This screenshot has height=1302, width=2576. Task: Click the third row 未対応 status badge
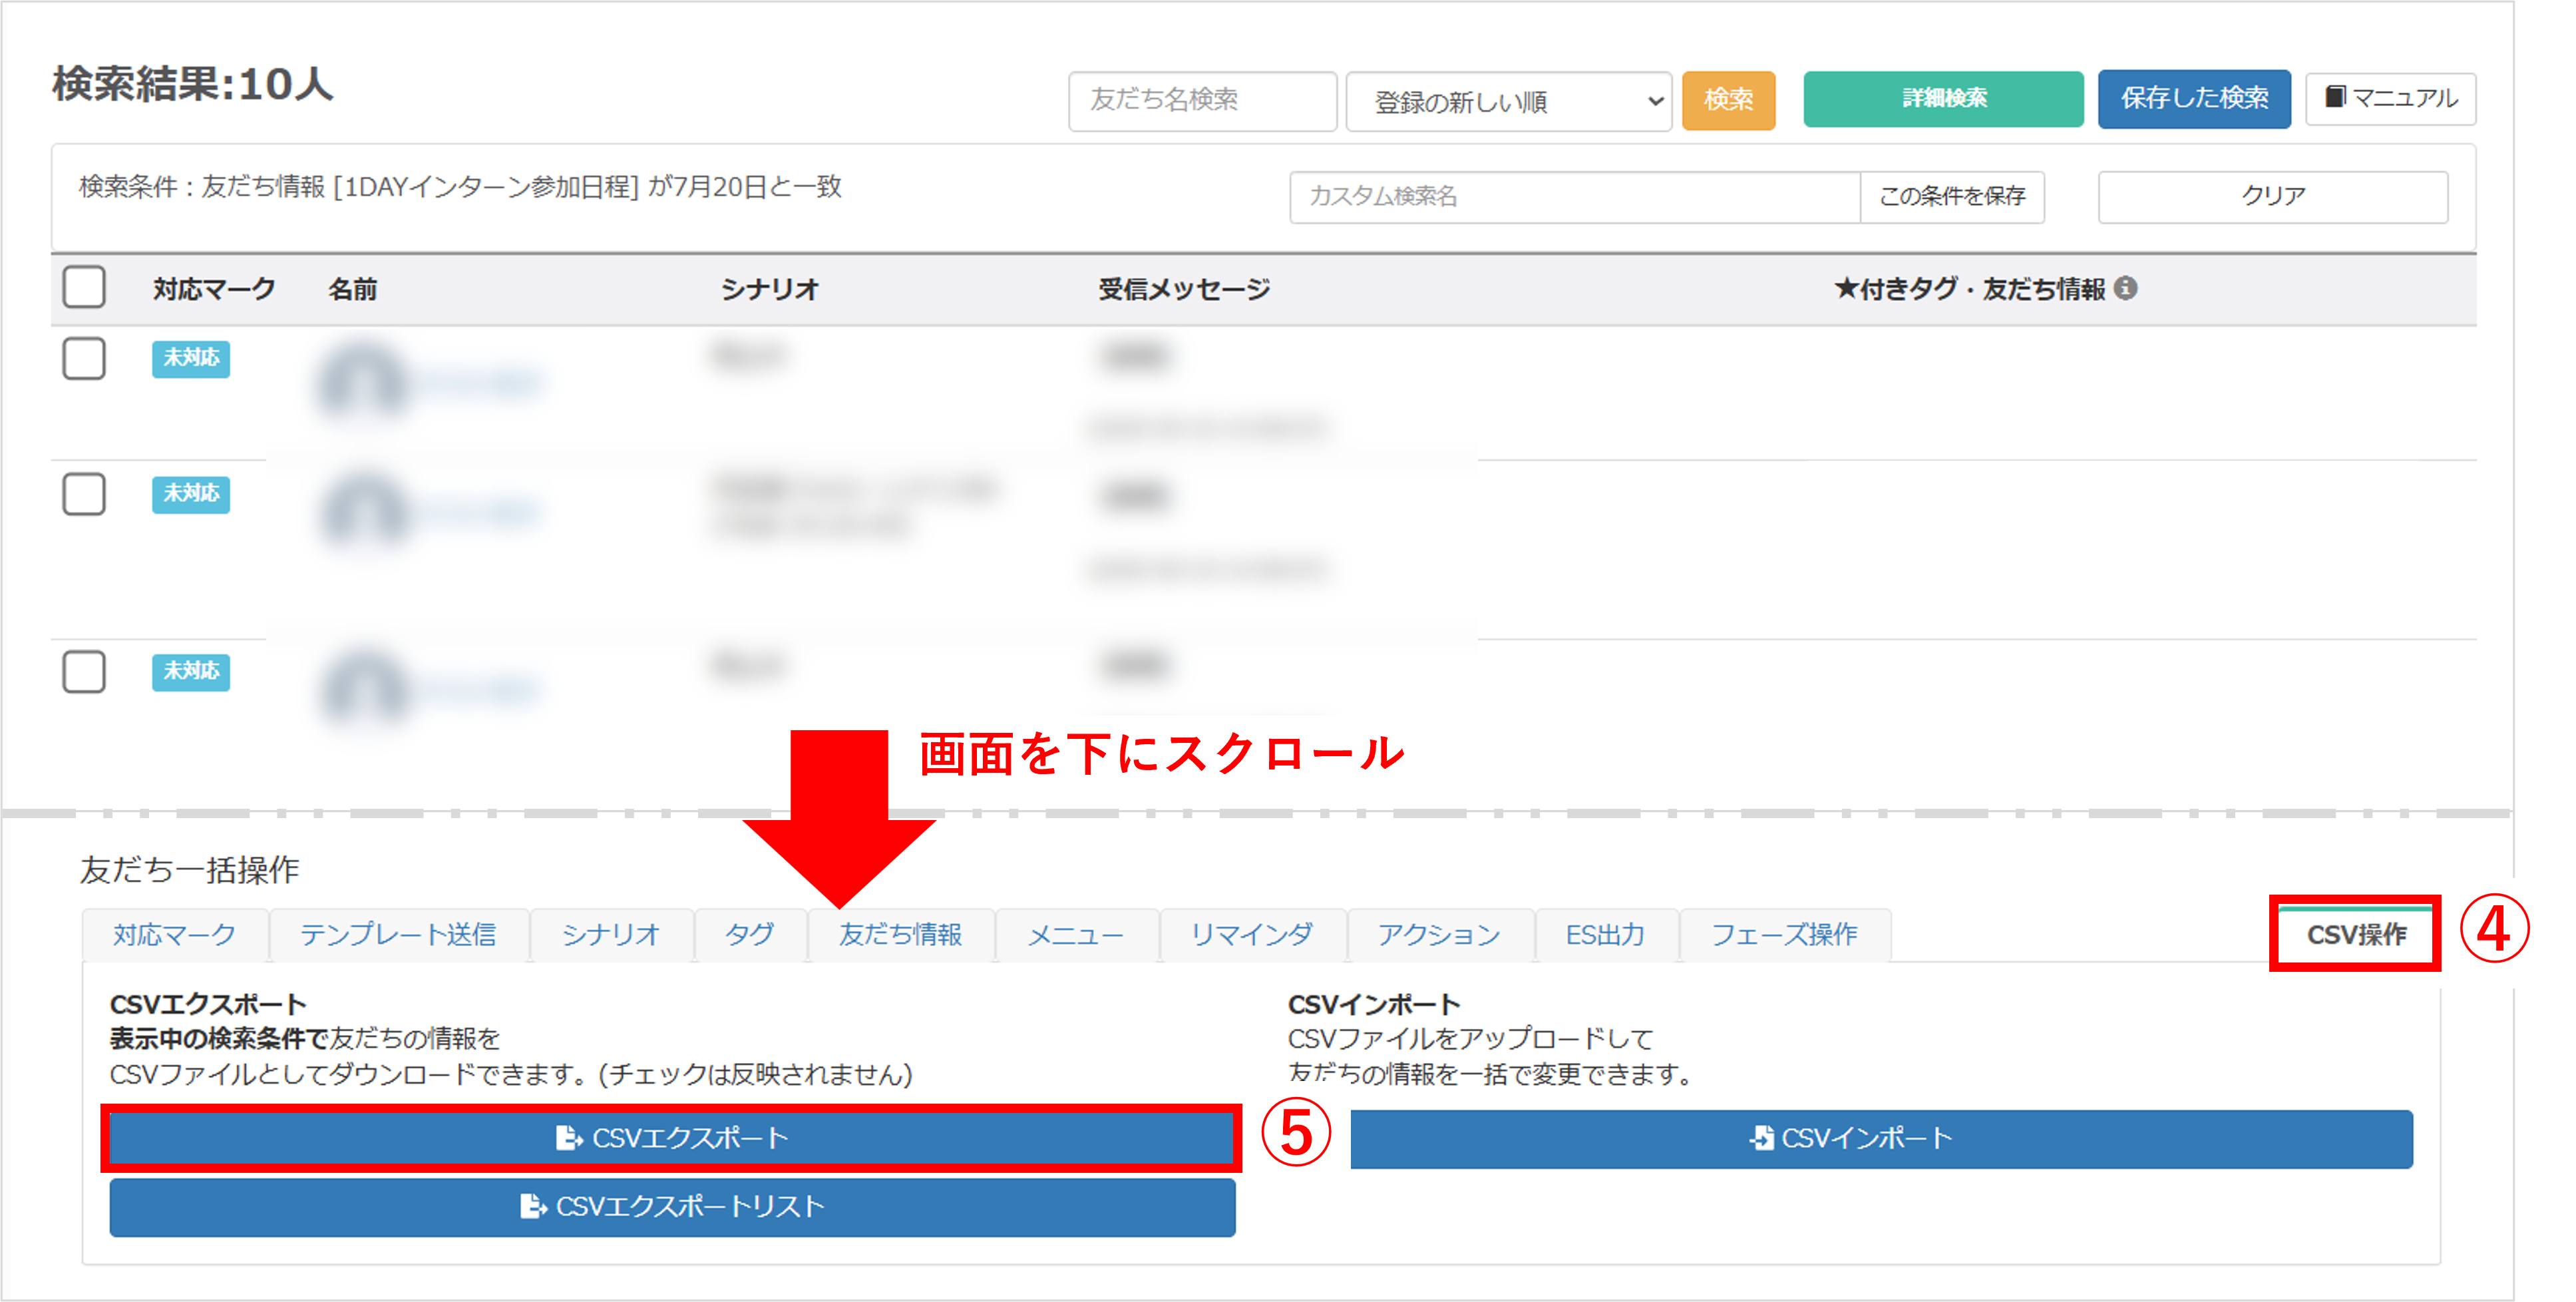click(190, 671)
